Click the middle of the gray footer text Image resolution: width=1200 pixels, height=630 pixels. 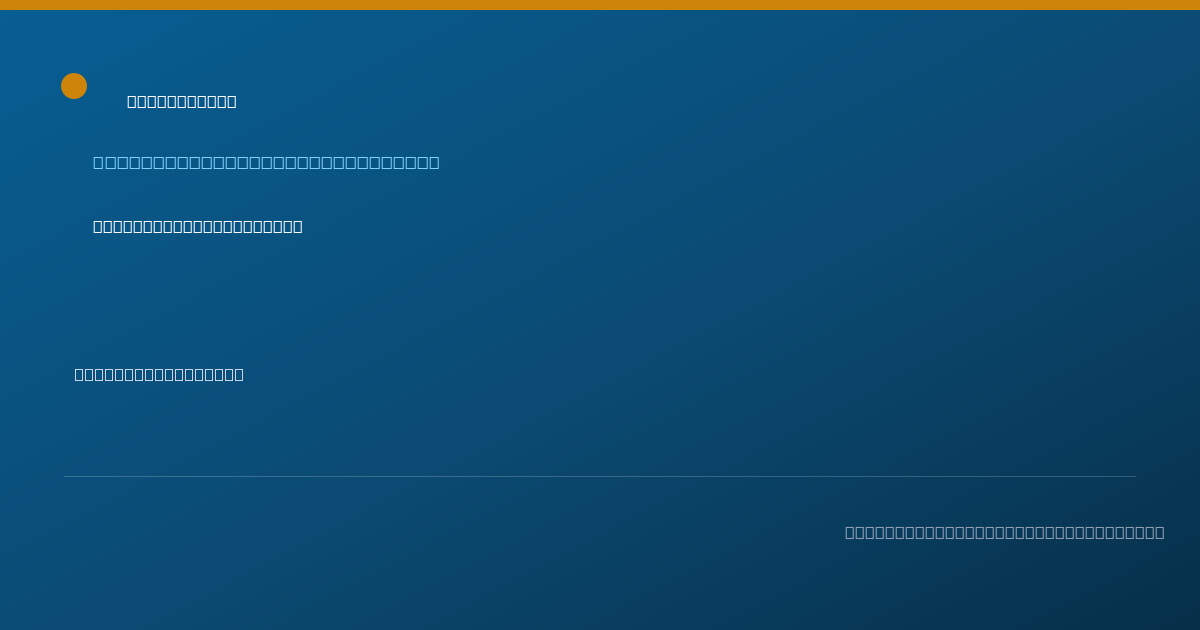[x=1005, y=532]
